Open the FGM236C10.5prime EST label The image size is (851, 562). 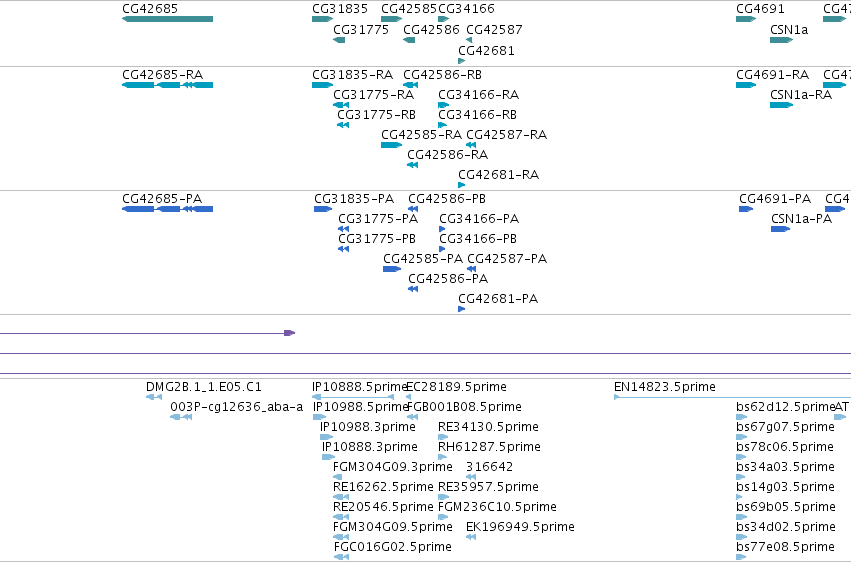(498, 508)
